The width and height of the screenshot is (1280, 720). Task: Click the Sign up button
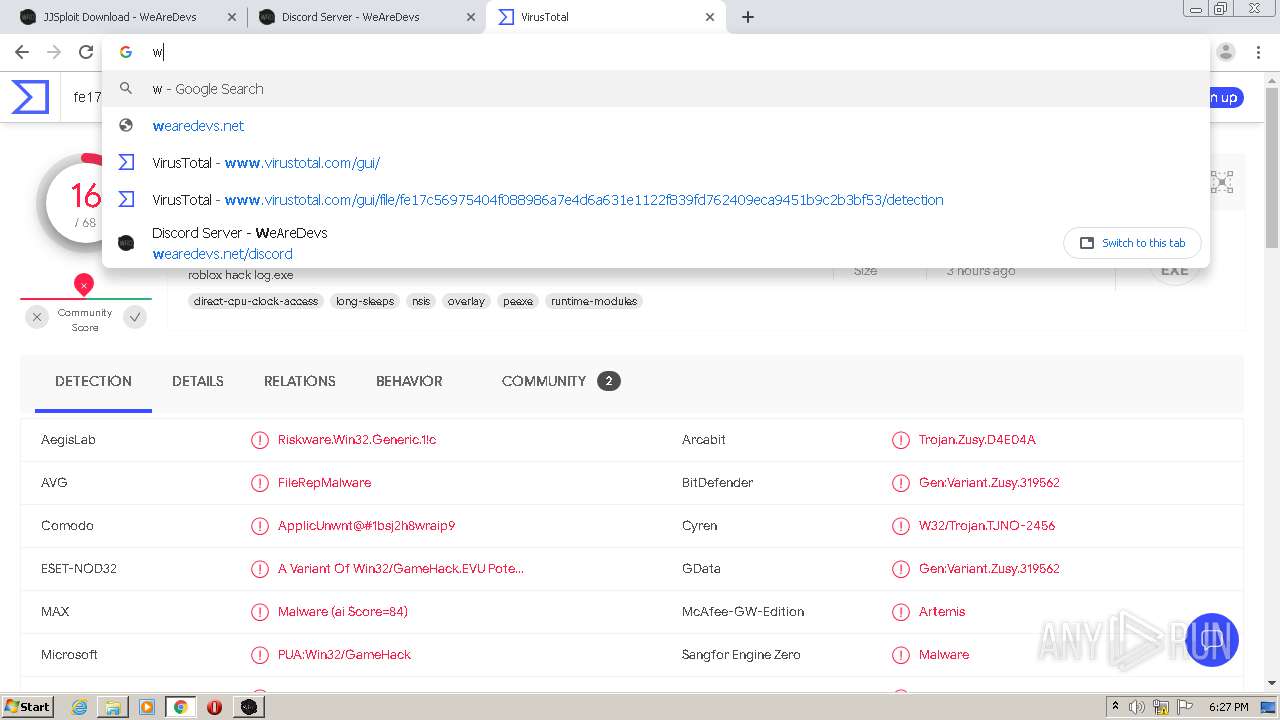click(x=1225, y=97)
